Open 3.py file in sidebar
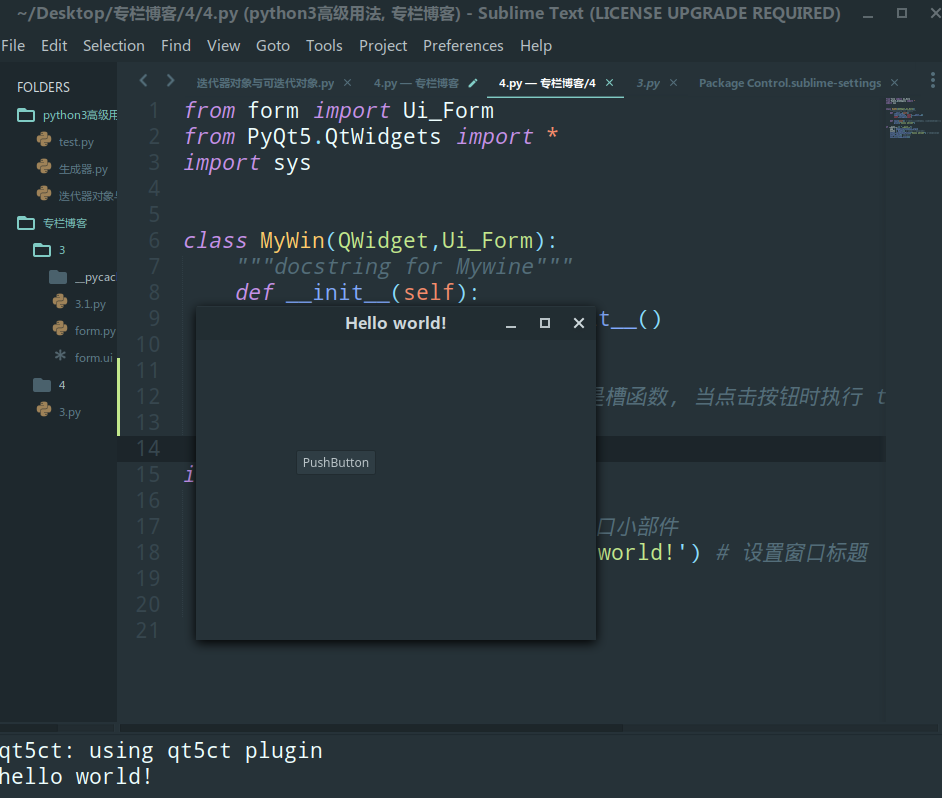 click(70, 412)
